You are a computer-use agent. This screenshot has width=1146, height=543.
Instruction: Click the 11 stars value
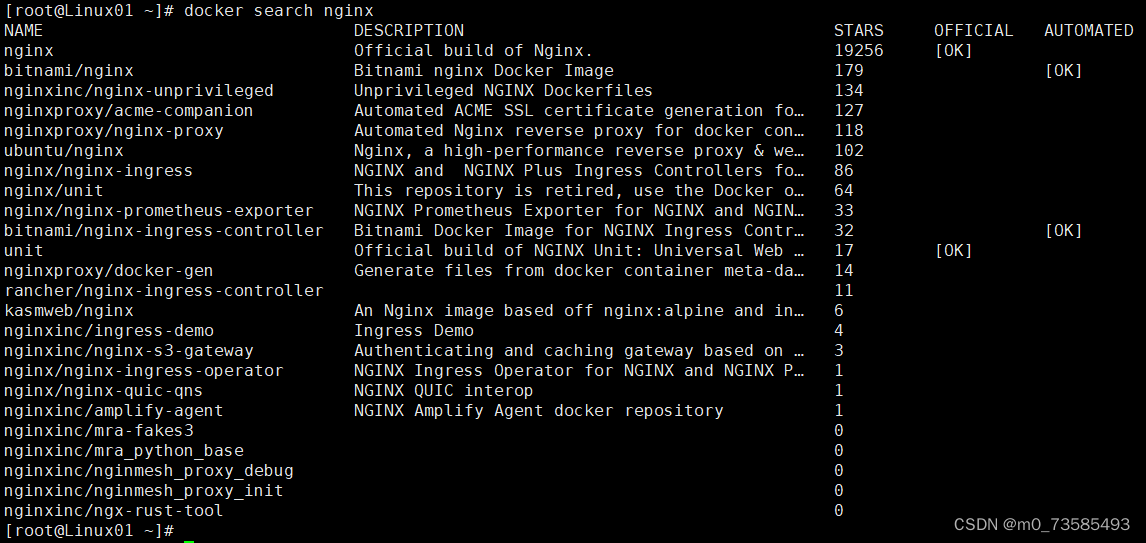843,291
